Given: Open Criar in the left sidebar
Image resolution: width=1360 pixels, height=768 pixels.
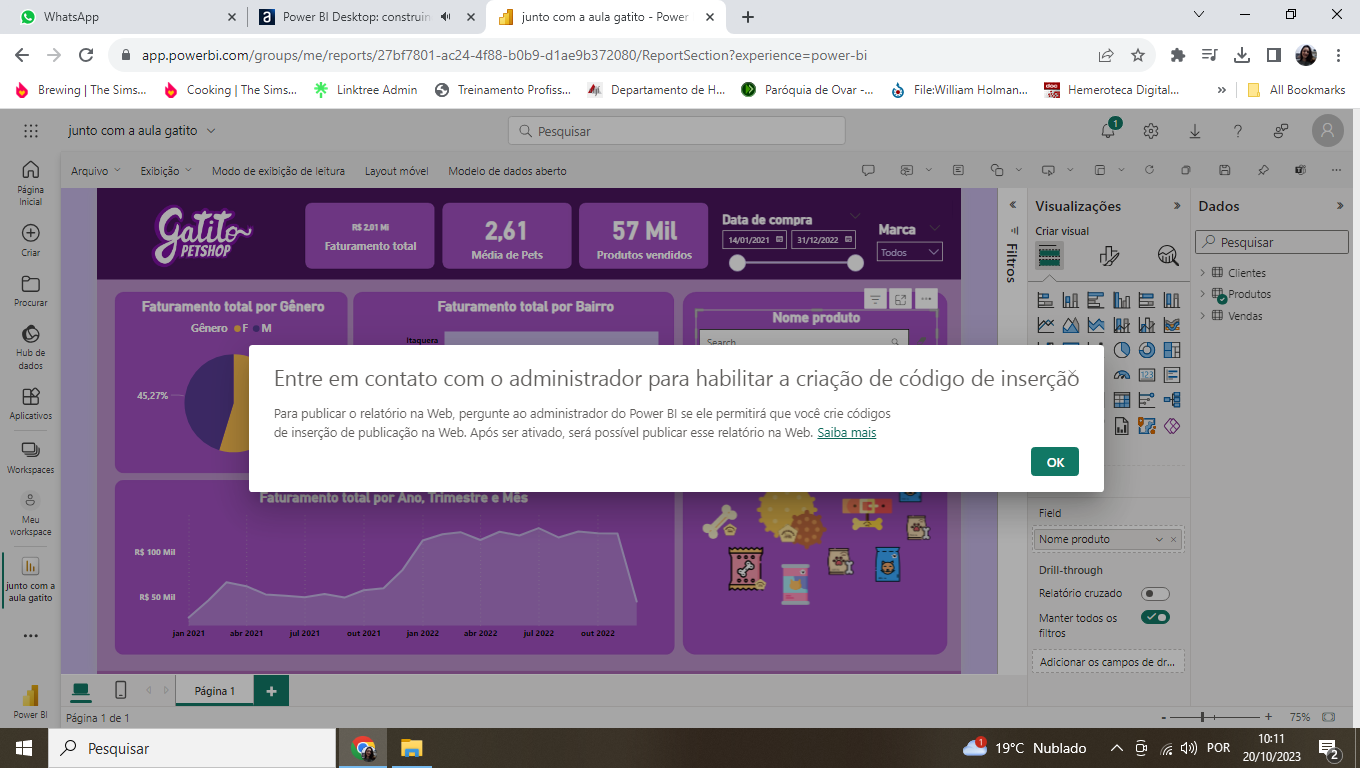Looking at the screenshot, I should [31, 240].
